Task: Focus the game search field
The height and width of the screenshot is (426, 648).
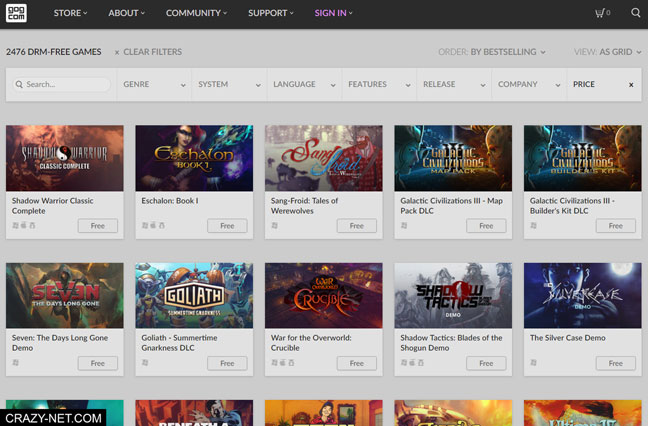Action: (x=62, y=84)
